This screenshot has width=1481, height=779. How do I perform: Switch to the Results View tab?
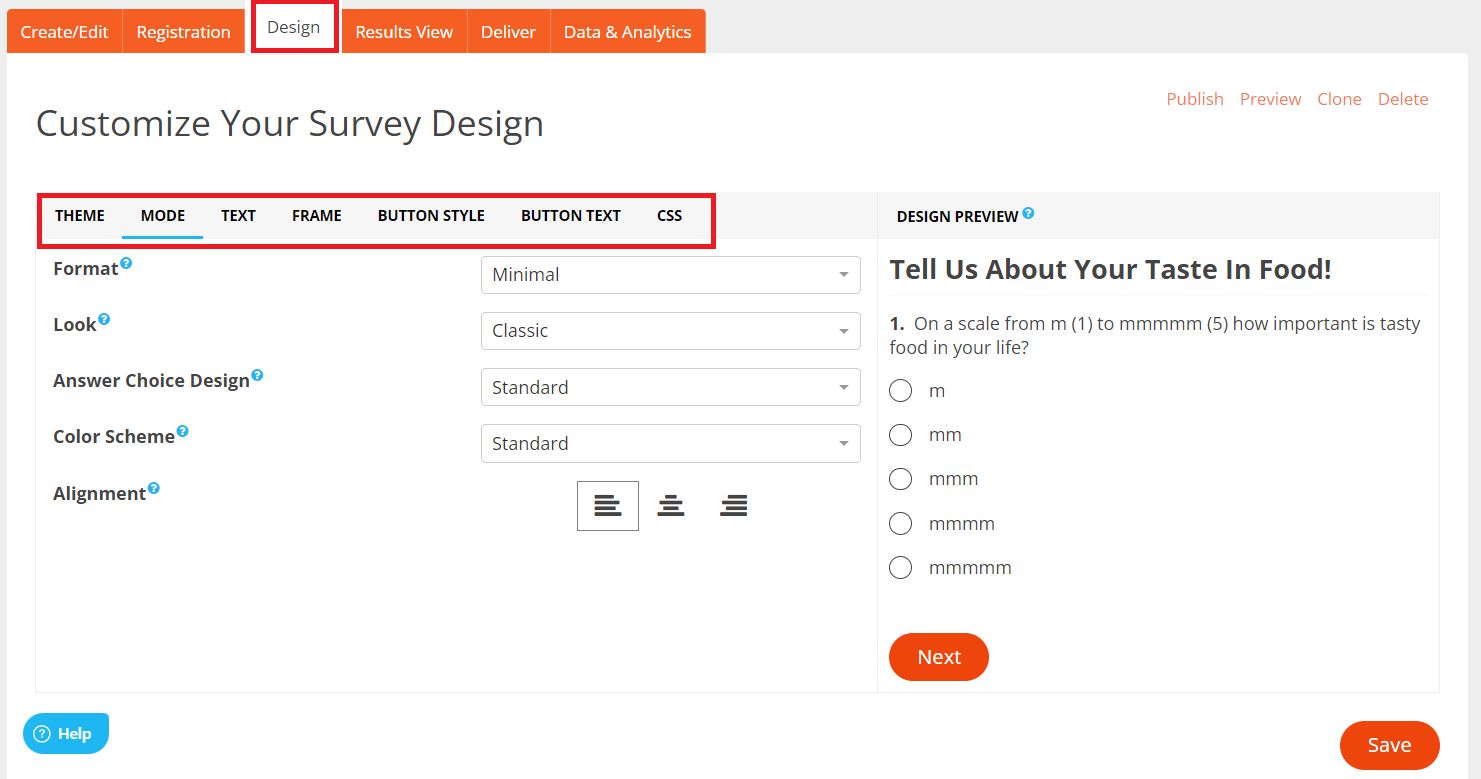[404, 31]
